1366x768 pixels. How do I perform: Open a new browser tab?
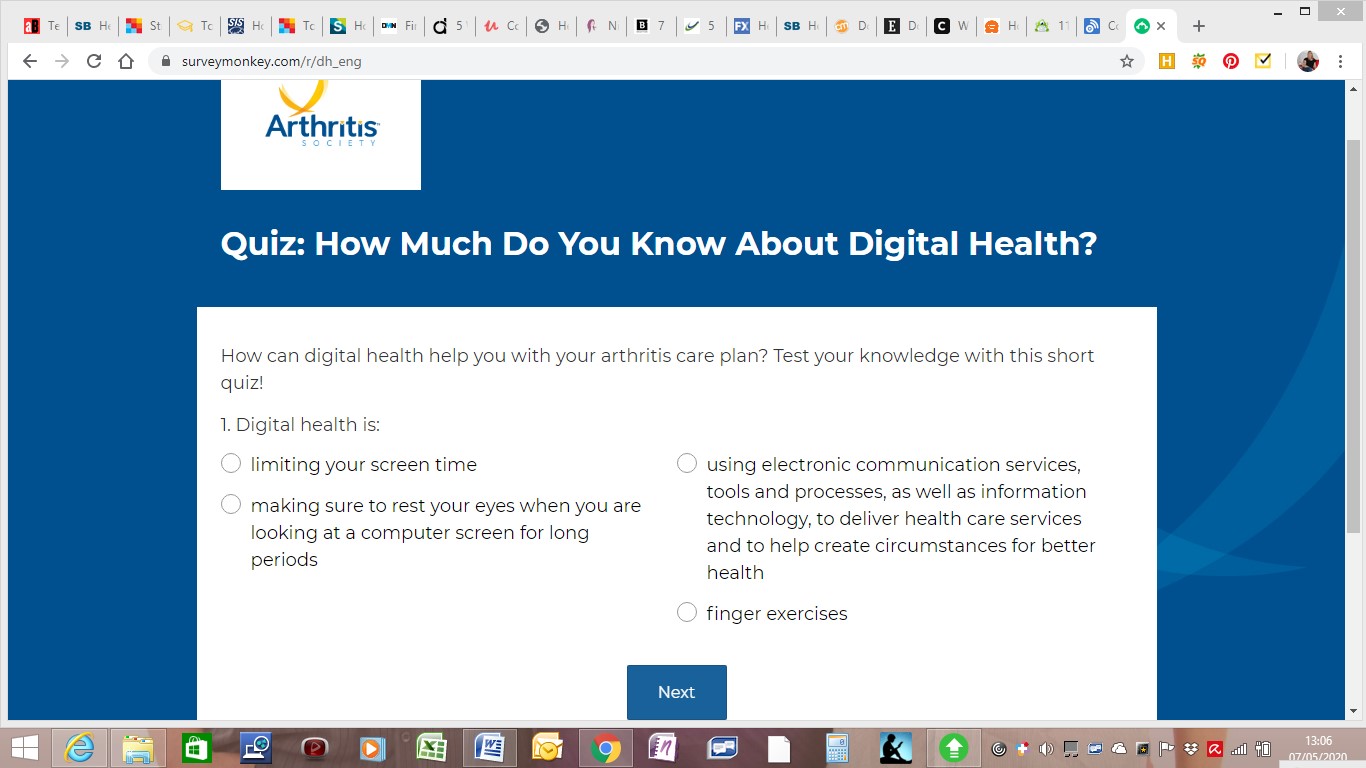(x=1198, y=25)
